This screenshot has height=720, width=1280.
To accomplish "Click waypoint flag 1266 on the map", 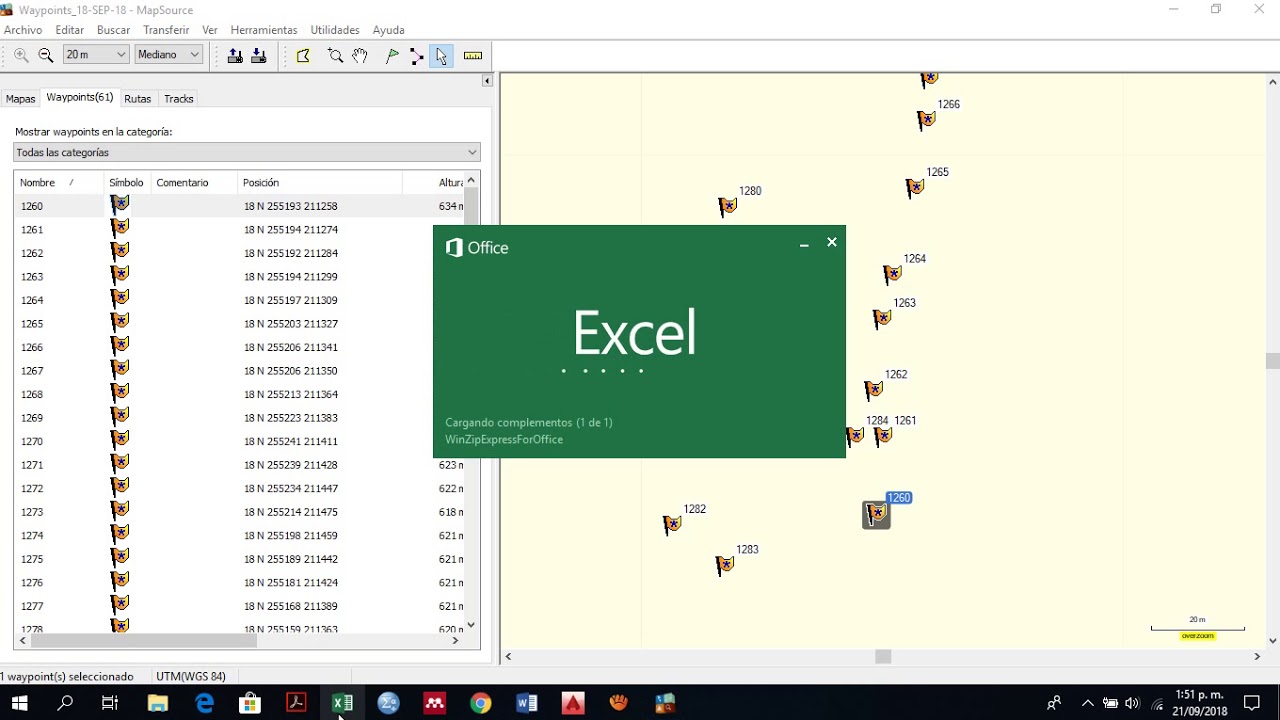I will 927,120.
